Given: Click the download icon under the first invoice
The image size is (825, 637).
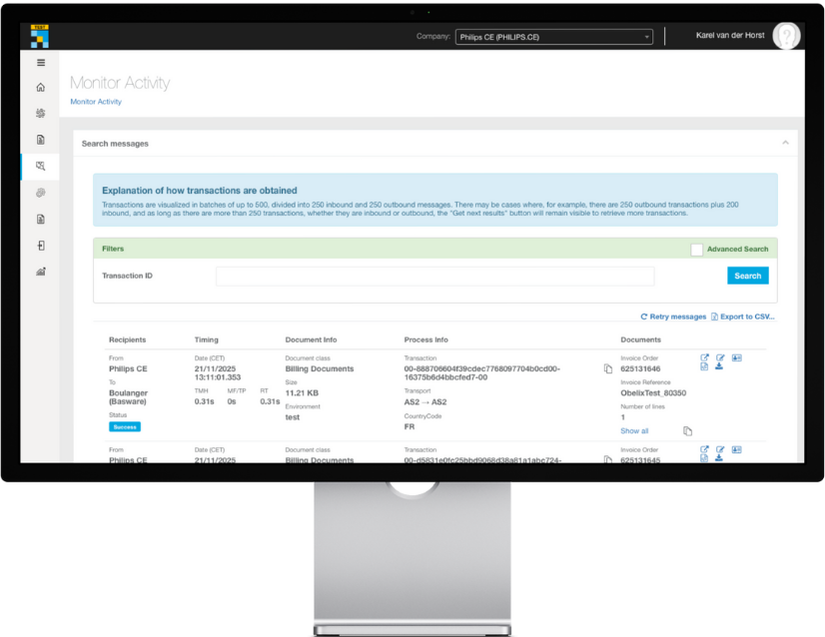Looking at the screenshot, I should coord(721,368).
